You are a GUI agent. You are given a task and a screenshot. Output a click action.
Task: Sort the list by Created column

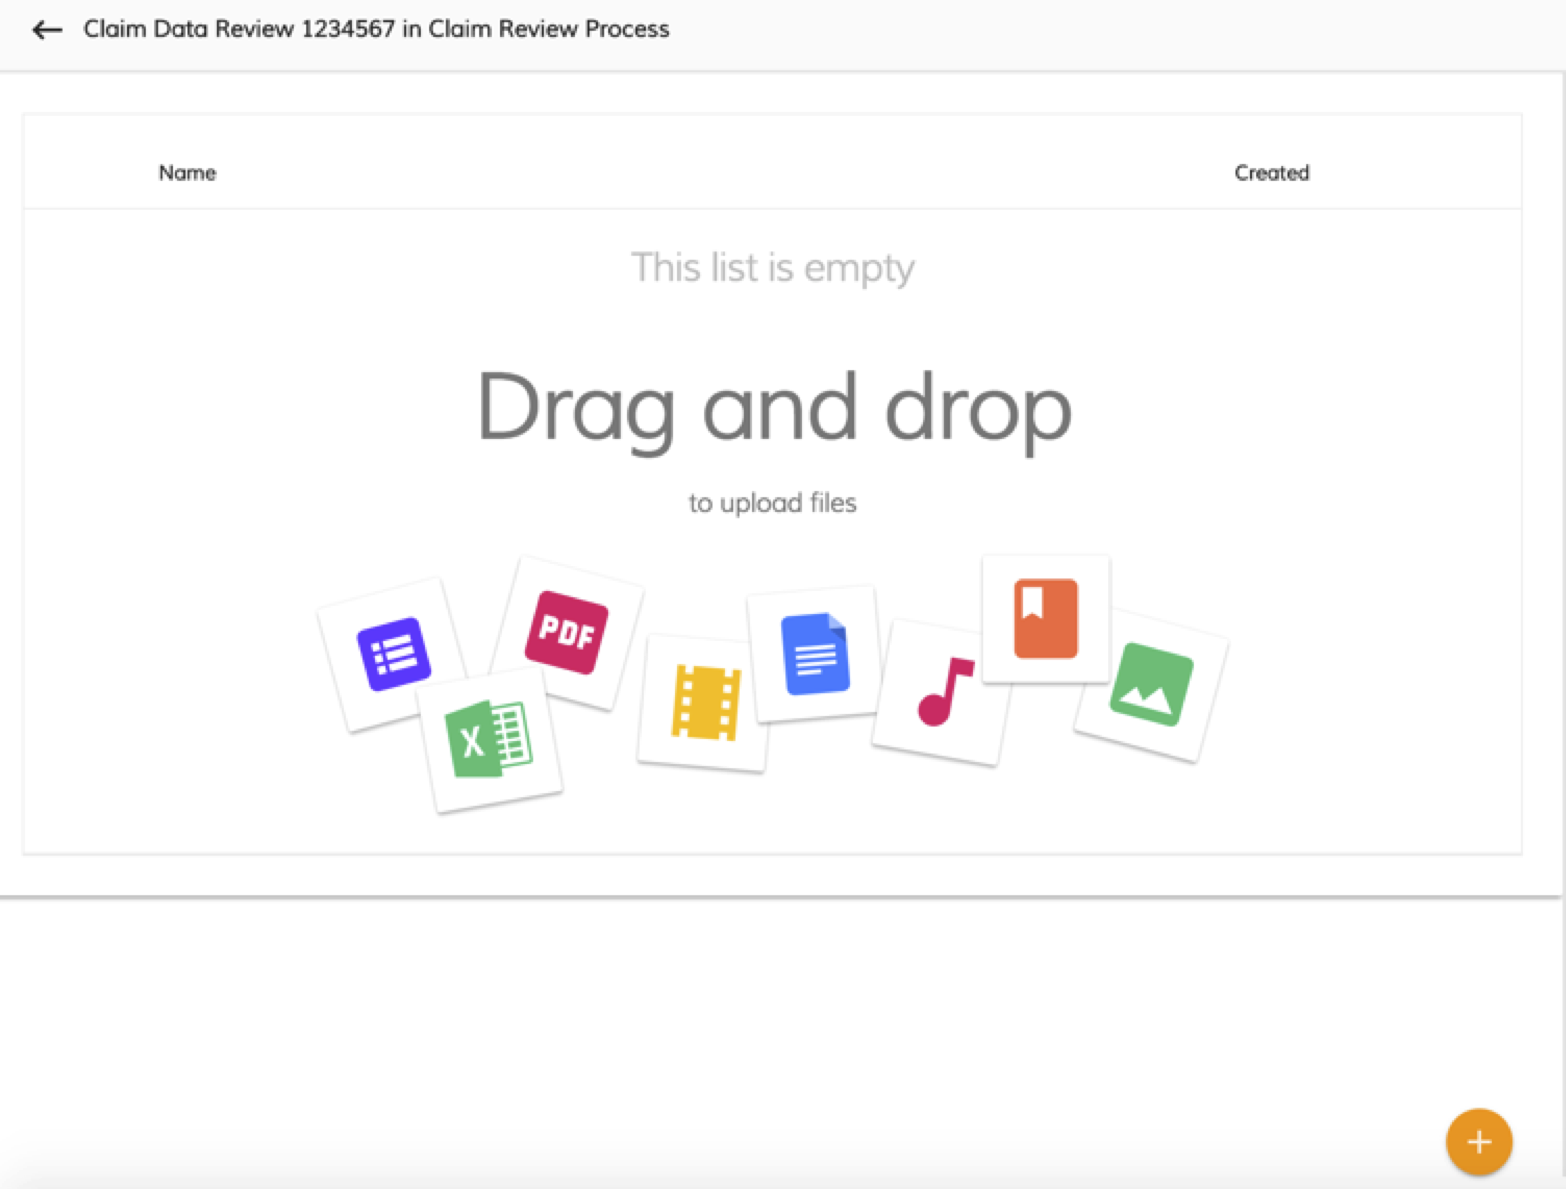[1271, 173]
